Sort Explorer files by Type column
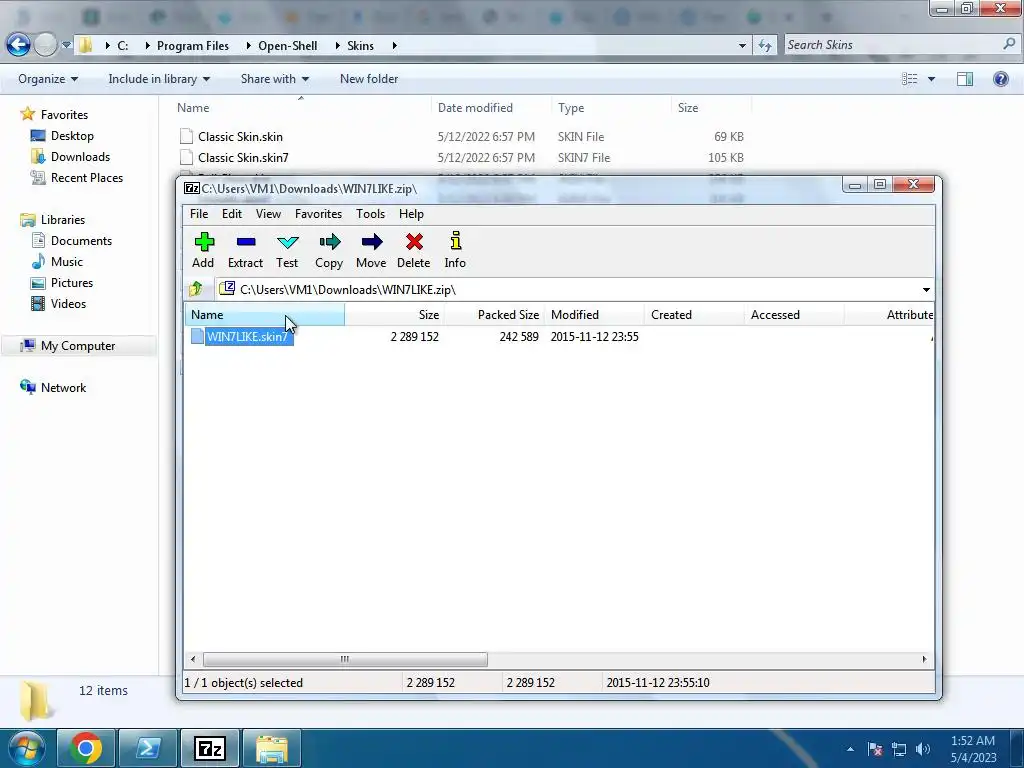The width and height of the screenshot is (1024, 768). [x=611, y=108]
